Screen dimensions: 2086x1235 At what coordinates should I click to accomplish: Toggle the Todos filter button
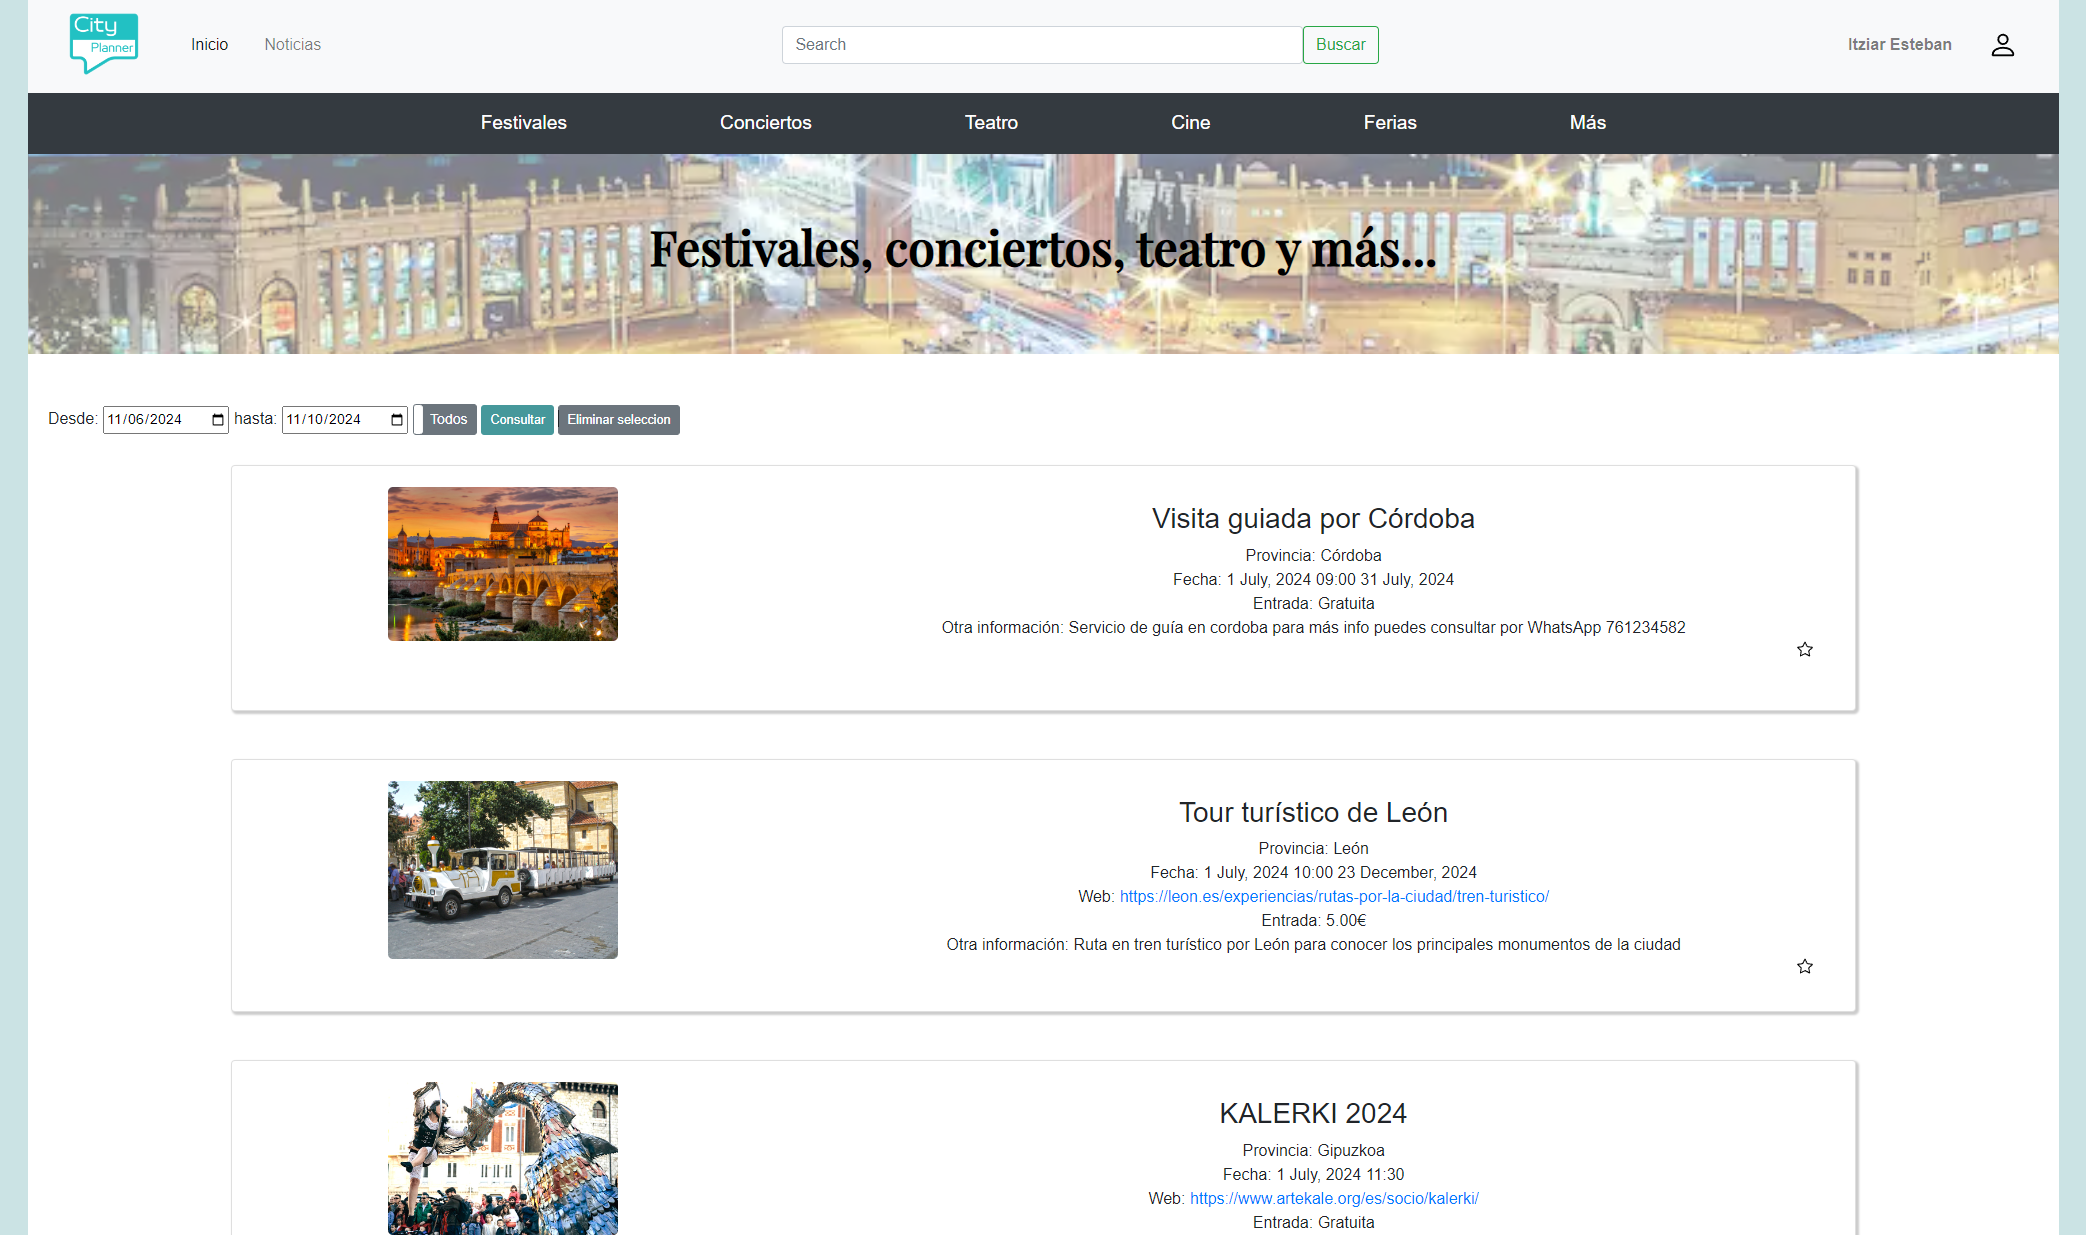448,420
